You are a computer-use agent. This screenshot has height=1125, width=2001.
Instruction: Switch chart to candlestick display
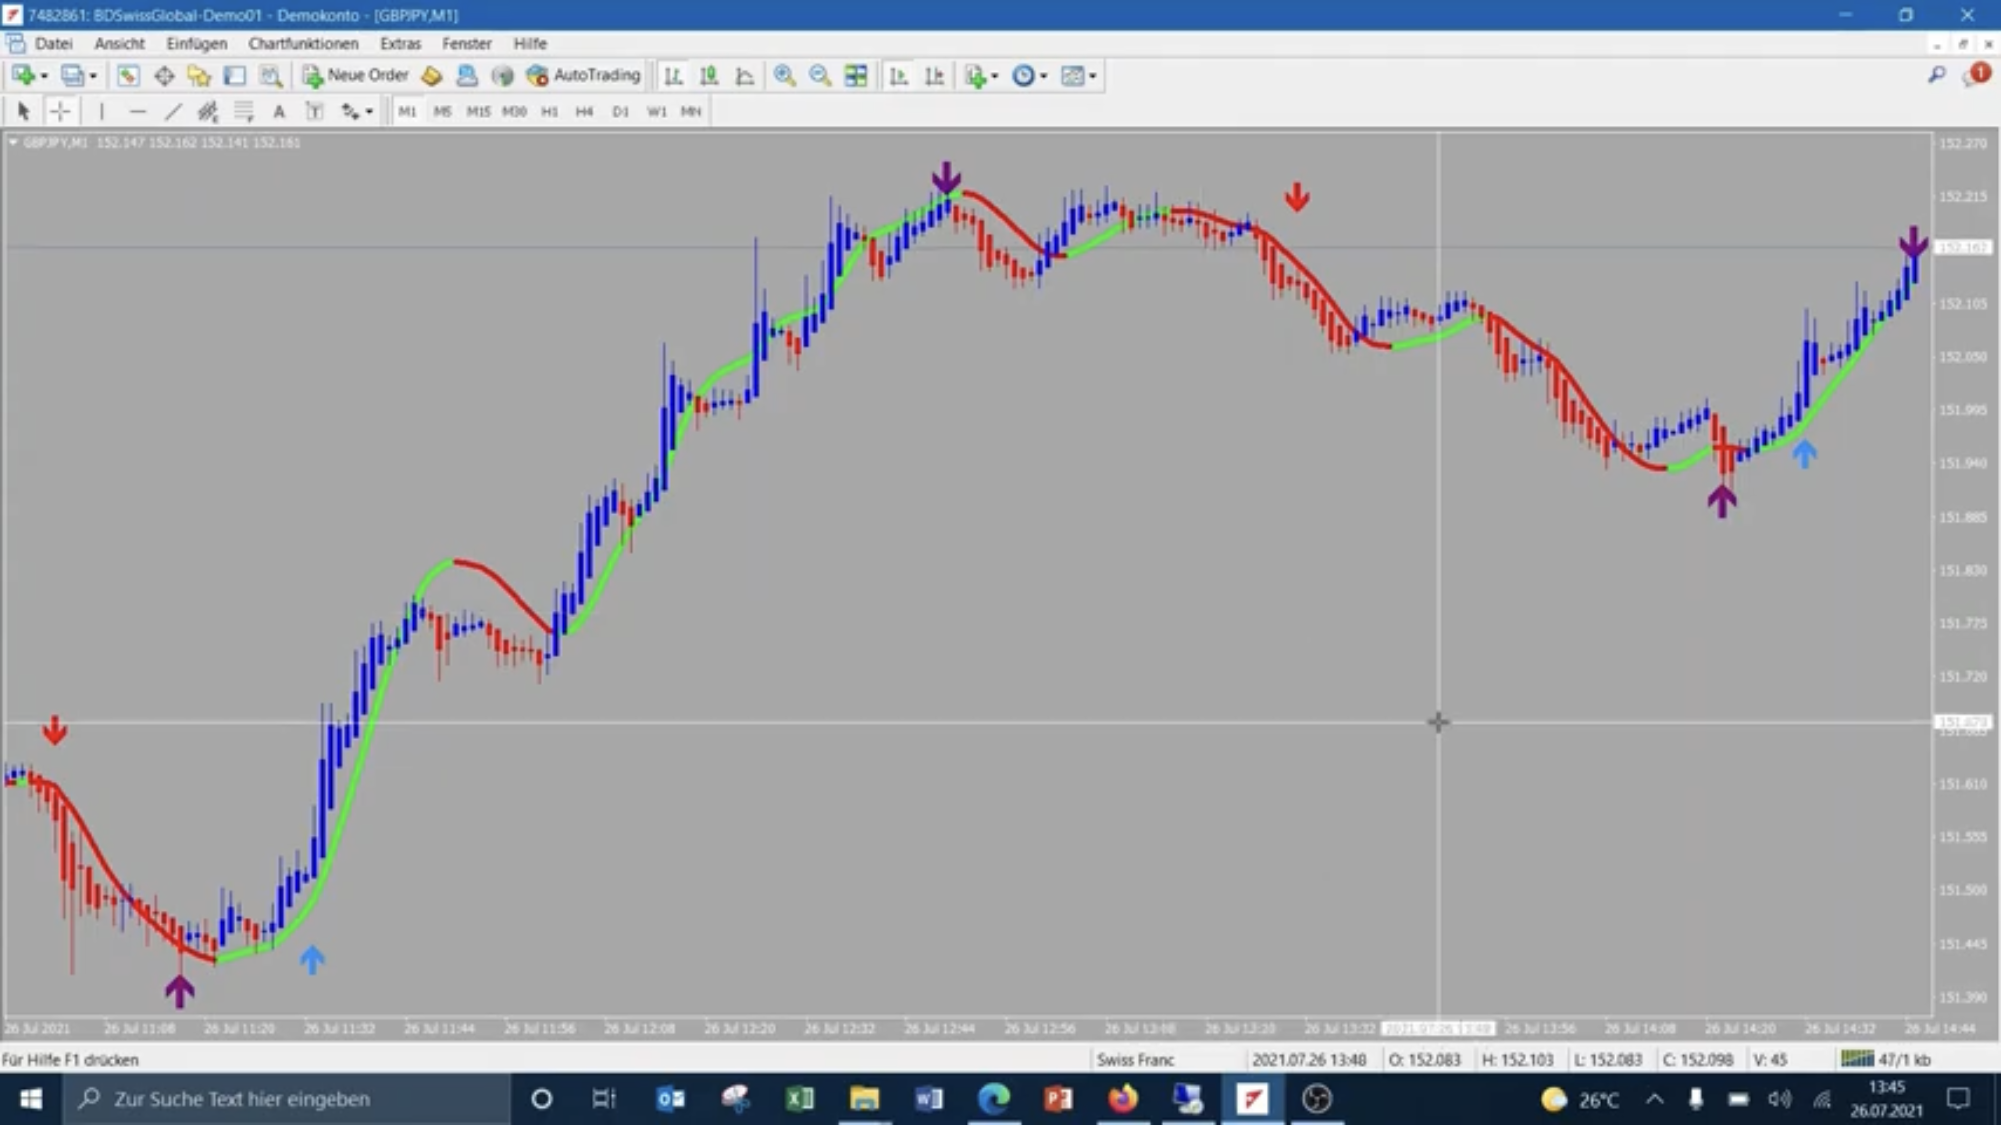click(709, 76)
